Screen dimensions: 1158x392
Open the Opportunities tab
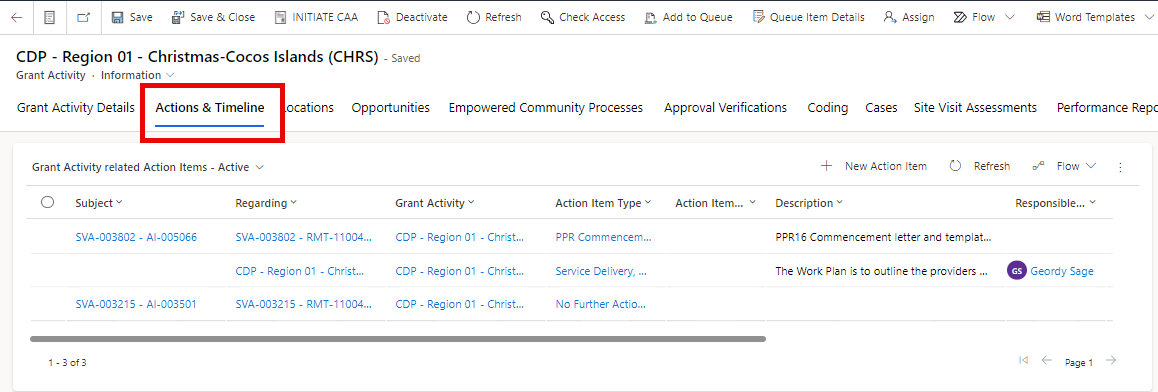tap(391, 108)
